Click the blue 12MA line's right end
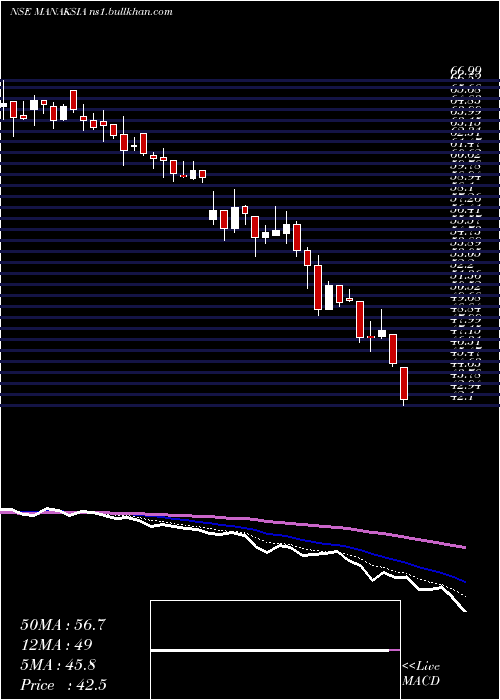The image size is (500, 700). pos(464,581)
